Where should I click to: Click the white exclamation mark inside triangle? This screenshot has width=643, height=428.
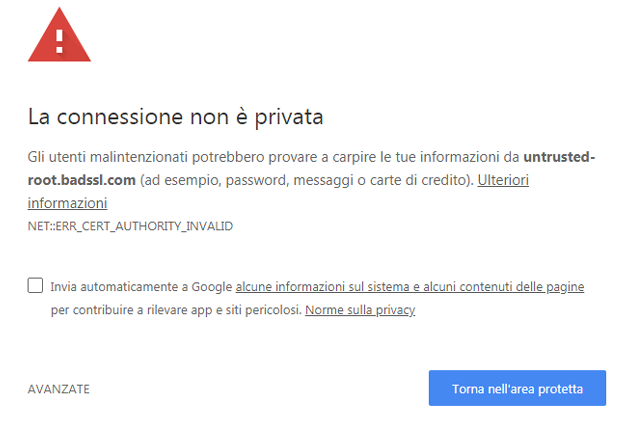[59, 41]
